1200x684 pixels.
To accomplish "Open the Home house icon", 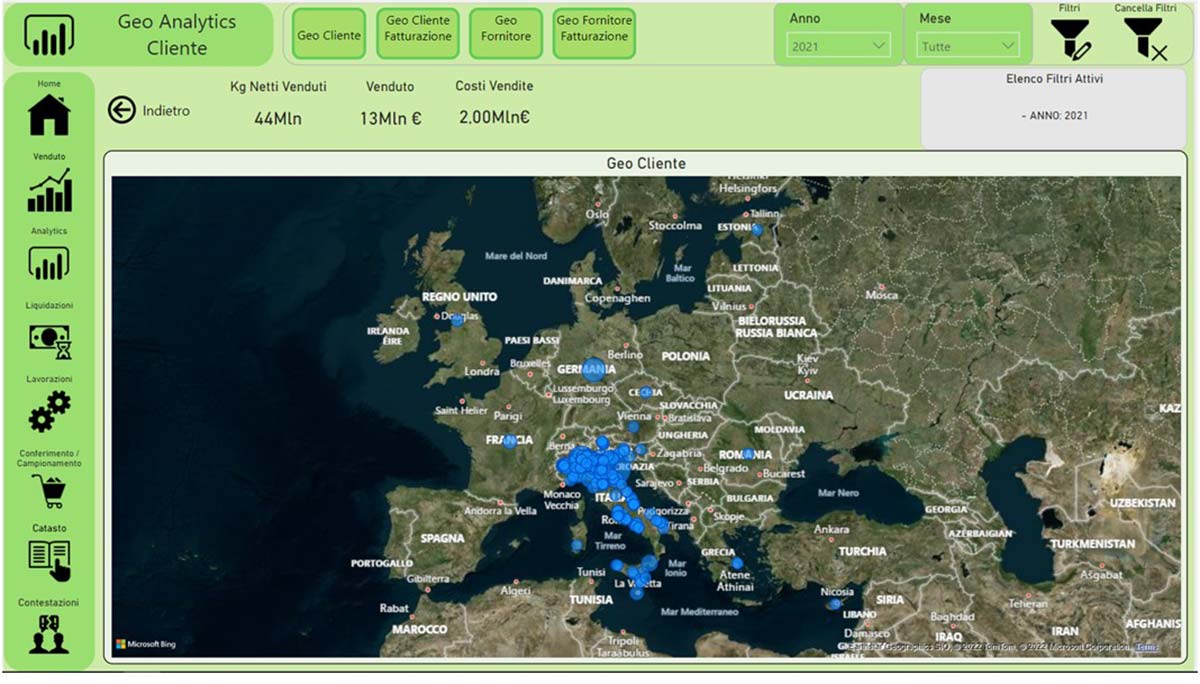I will [49, 114].
